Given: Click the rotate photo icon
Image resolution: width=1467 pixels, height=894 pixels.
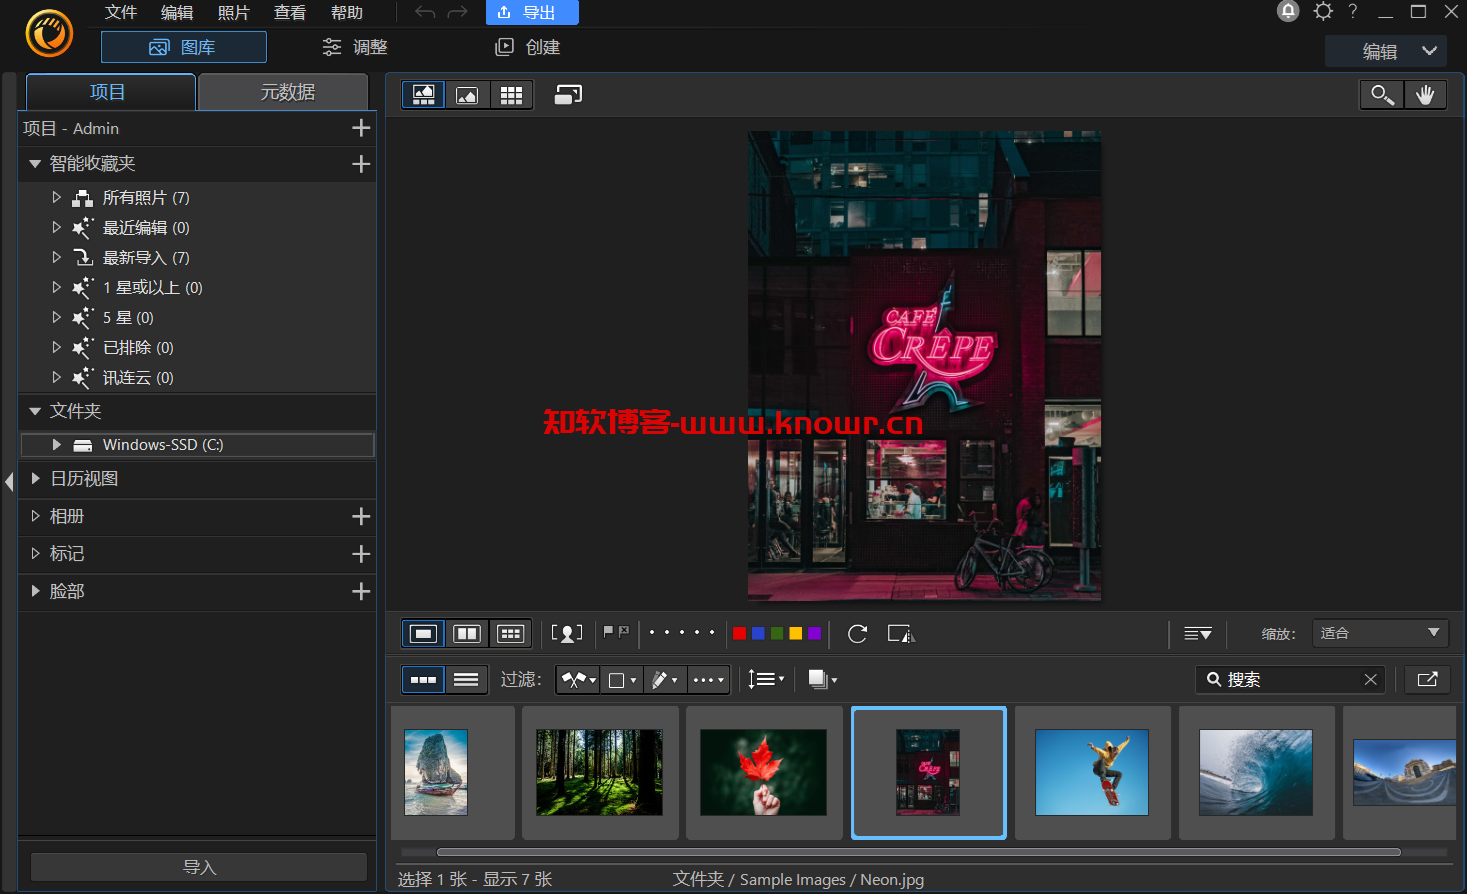Looking at the screenshot, I should pos(857,634).
